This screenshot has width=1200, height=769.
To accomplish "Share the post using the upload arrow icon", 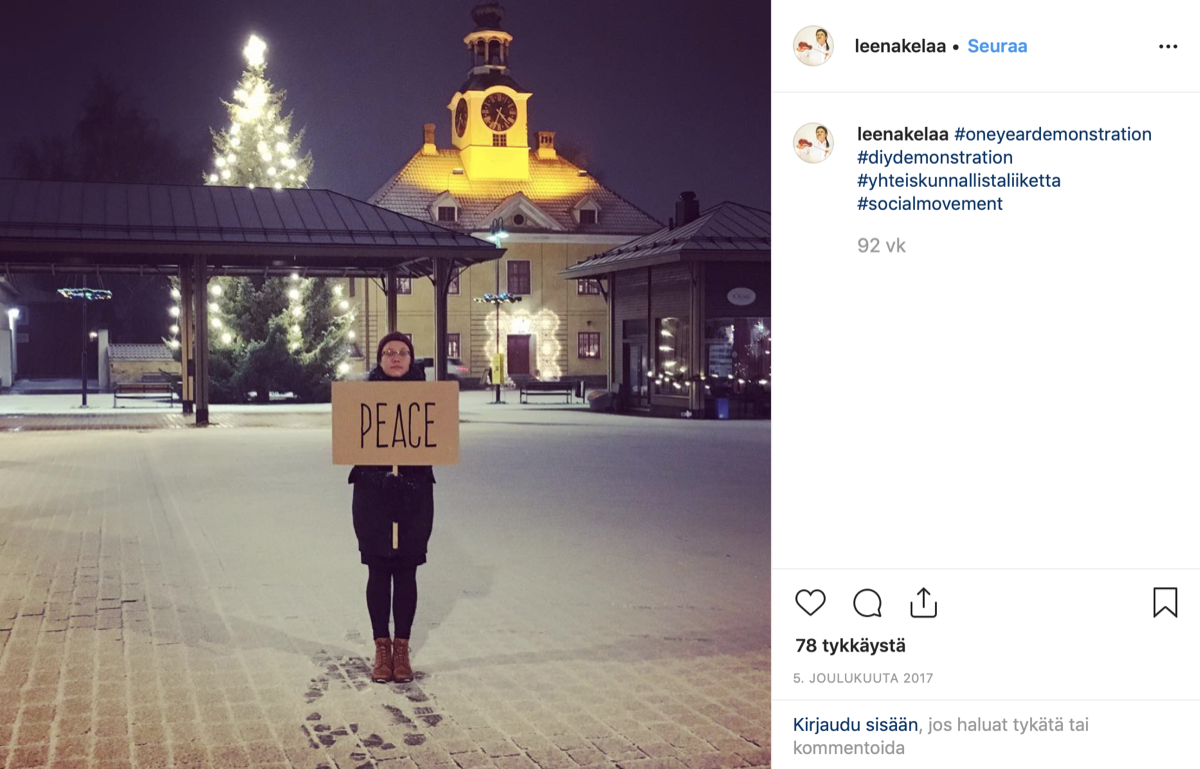I will 923,602.
